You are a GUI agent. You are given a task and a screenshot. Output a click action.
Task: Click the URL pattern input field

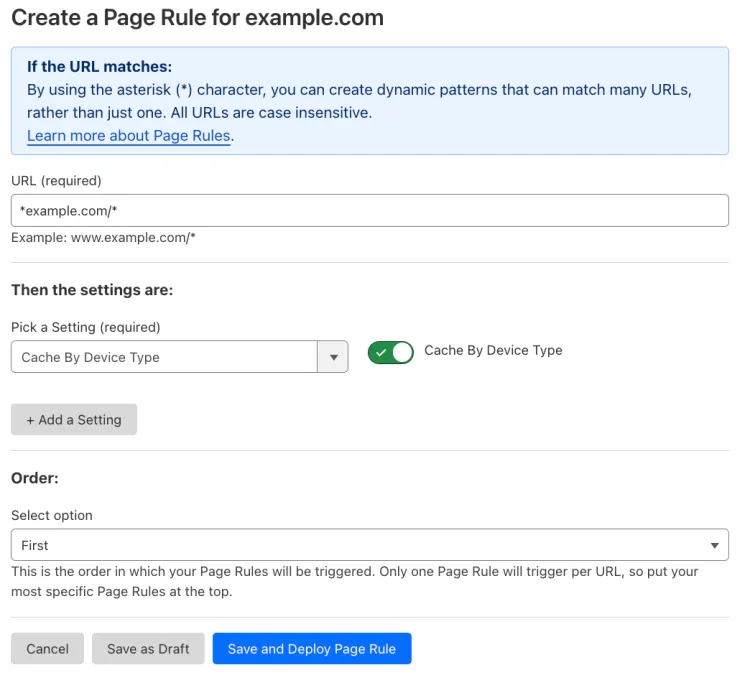click(369, 211)
